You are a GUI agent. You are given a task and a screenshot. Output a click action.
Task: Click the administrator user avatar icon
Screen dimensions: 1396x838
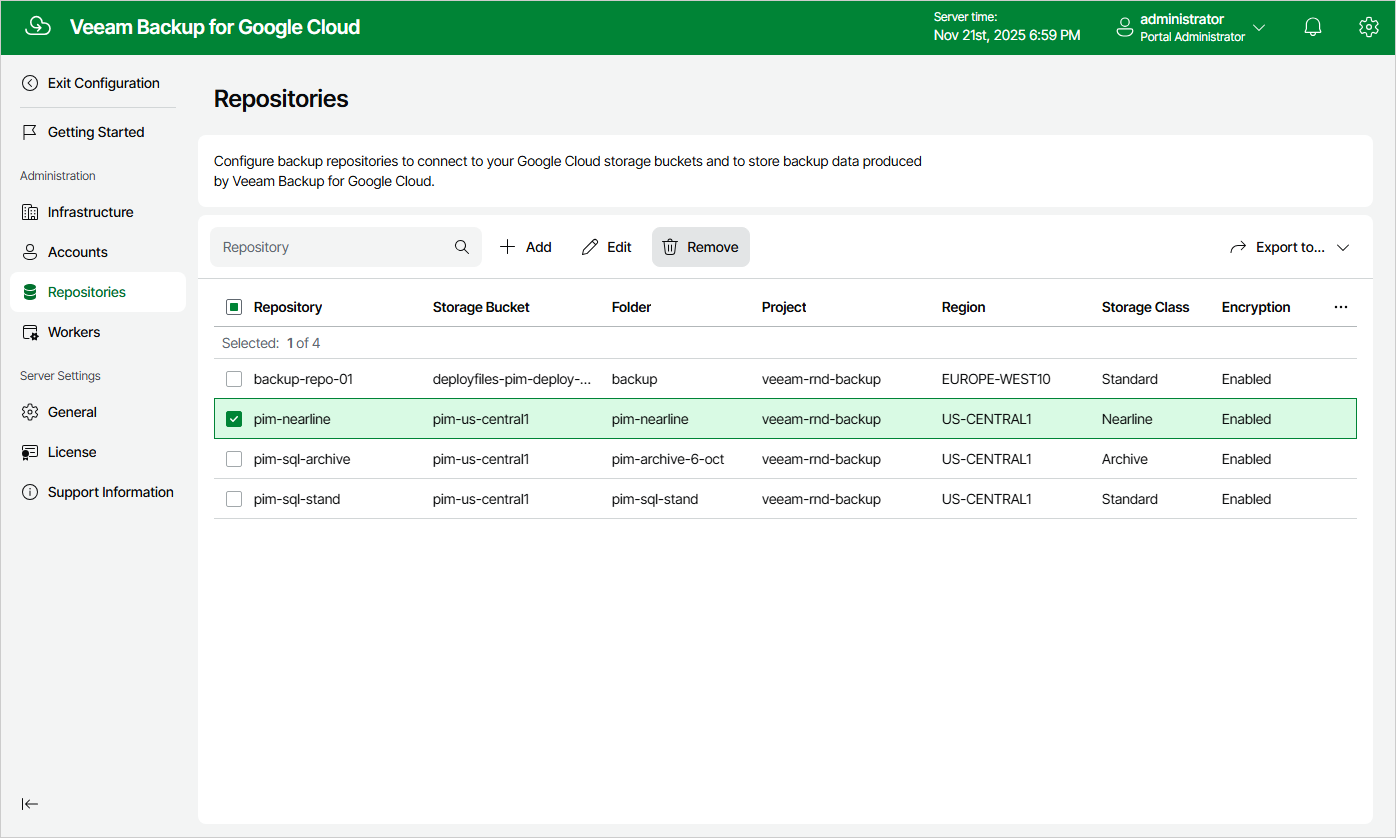coord(1125,27)
